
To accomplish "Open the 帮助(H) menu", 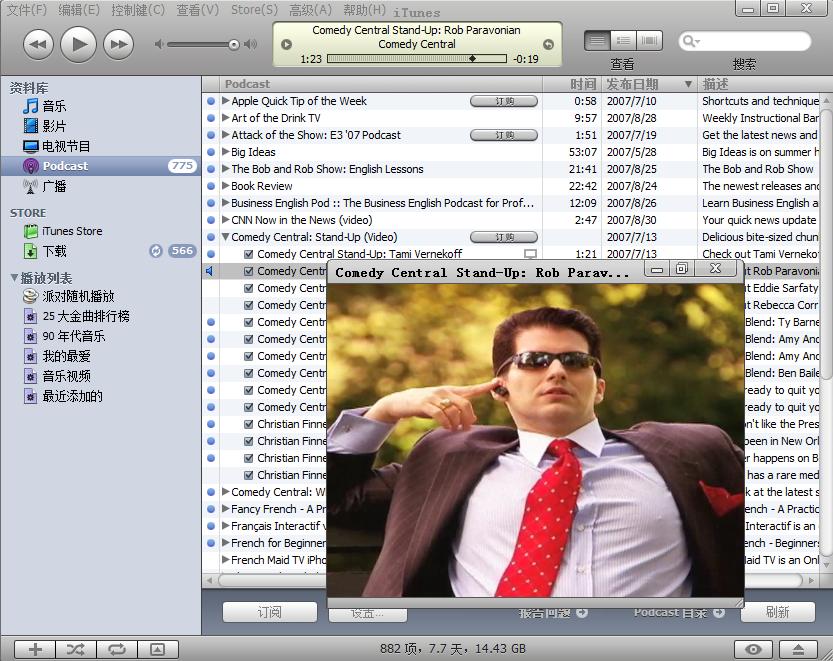I will (364, 10).
